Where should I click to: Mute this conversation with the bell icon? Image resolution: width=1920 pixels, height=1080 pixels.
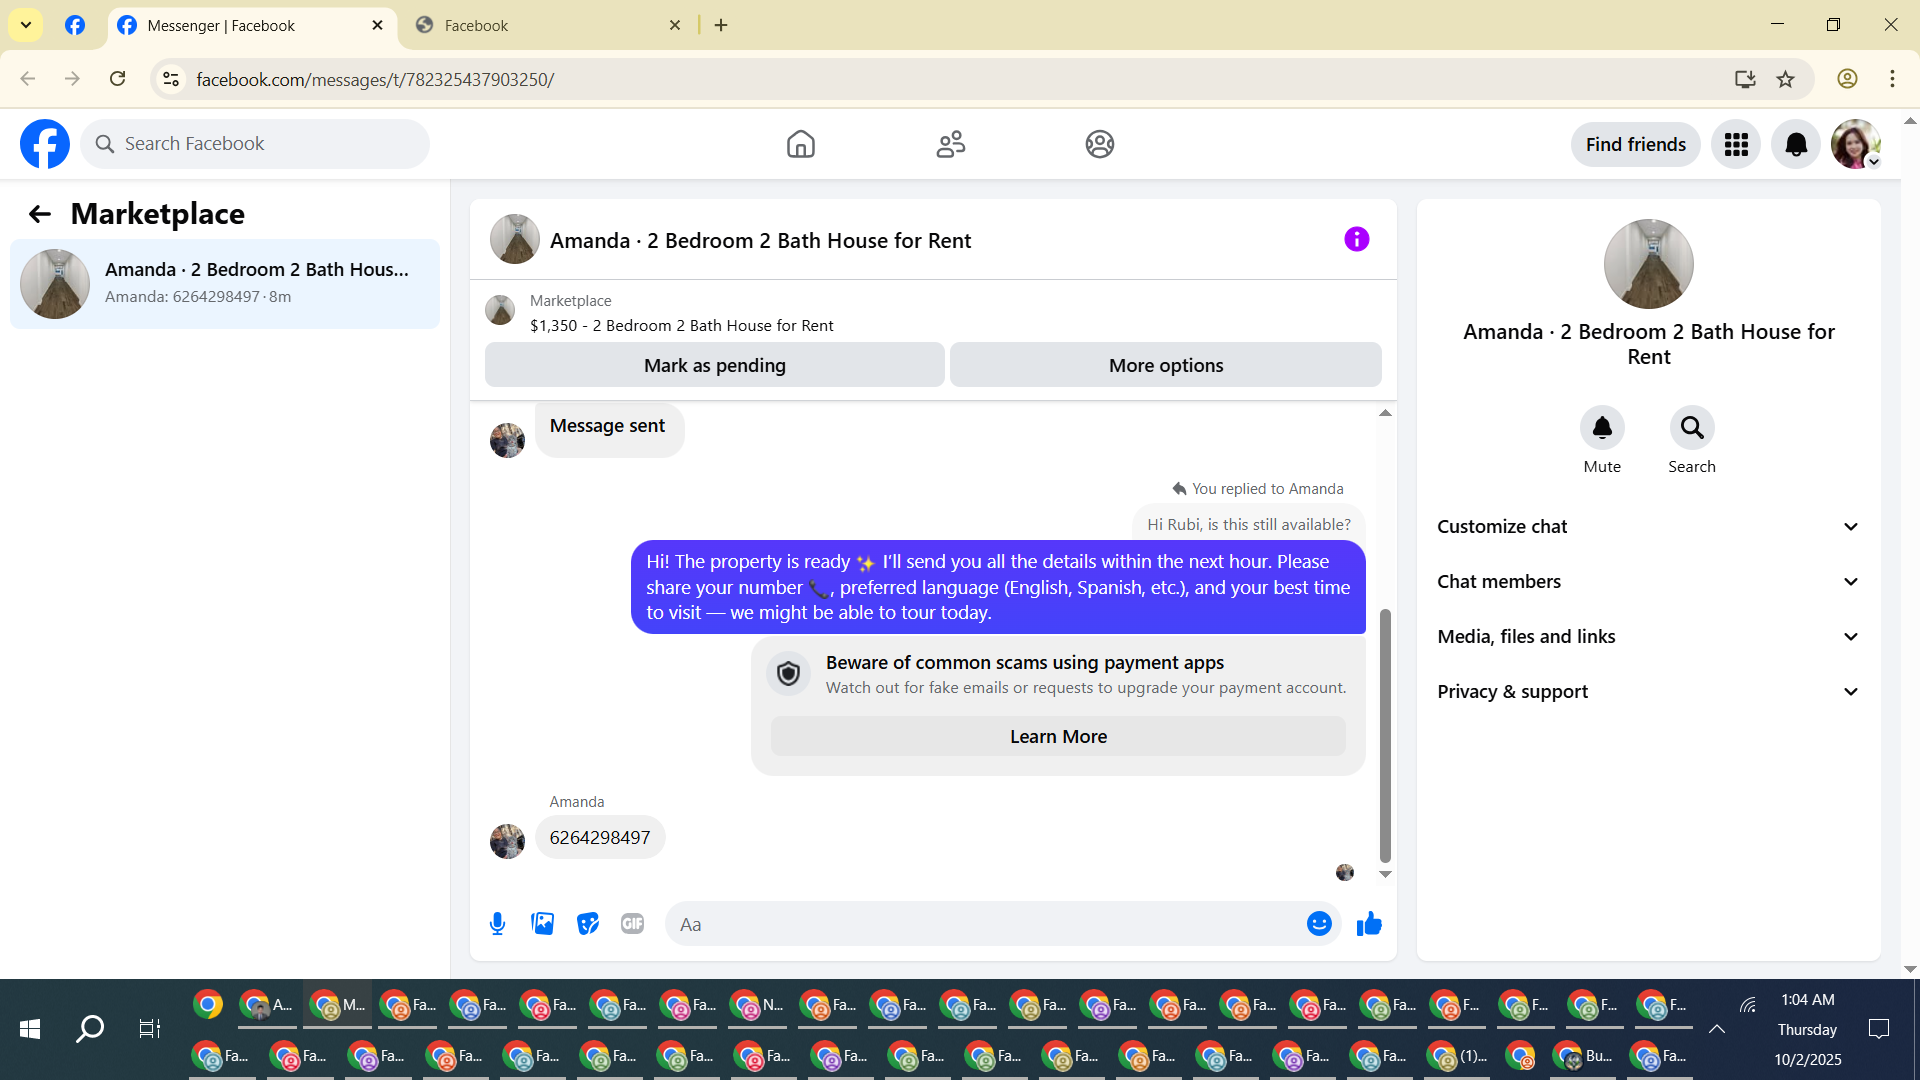point(1602,428)
